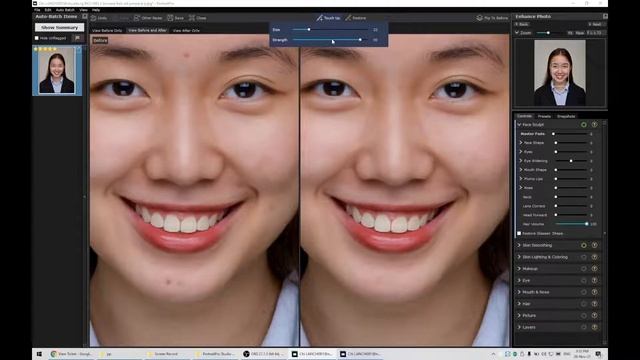Image resolution: width=640 pixels, height=360 pixels.
Task: Open the Auto Batch menu
Action: pos(65,10)
